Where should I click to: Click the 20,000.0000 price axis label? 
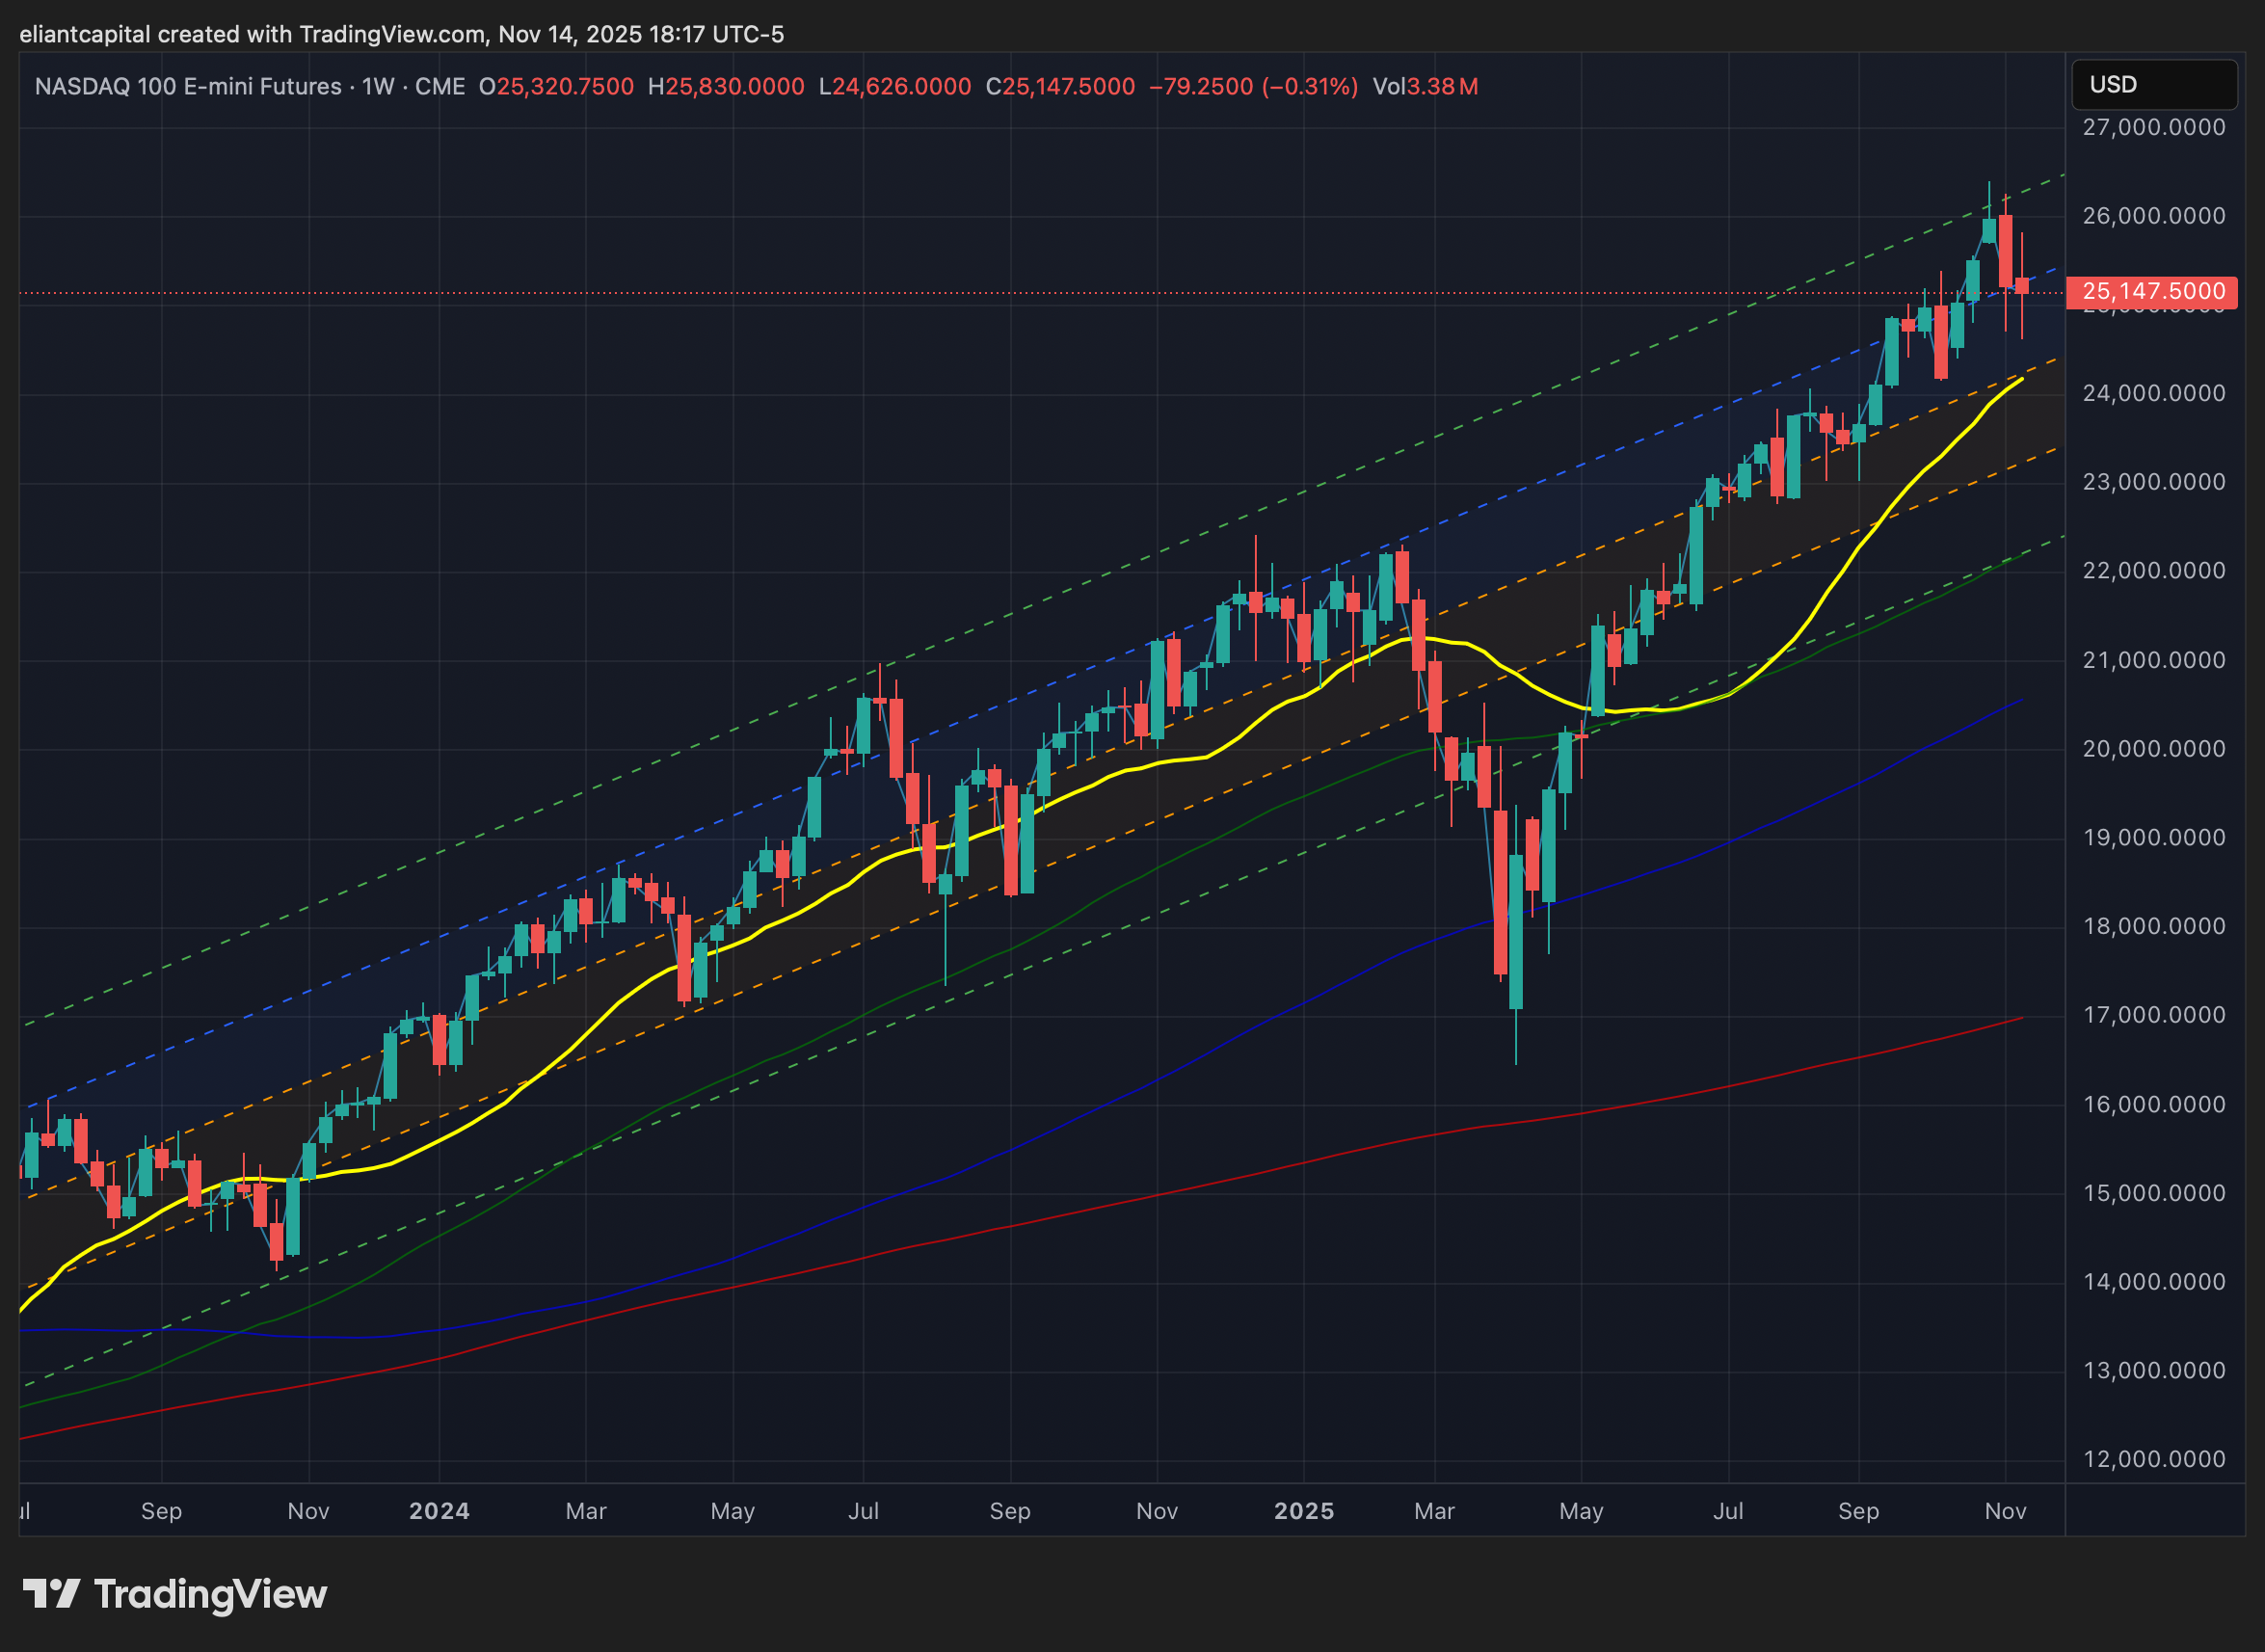tap(2153, 749)
